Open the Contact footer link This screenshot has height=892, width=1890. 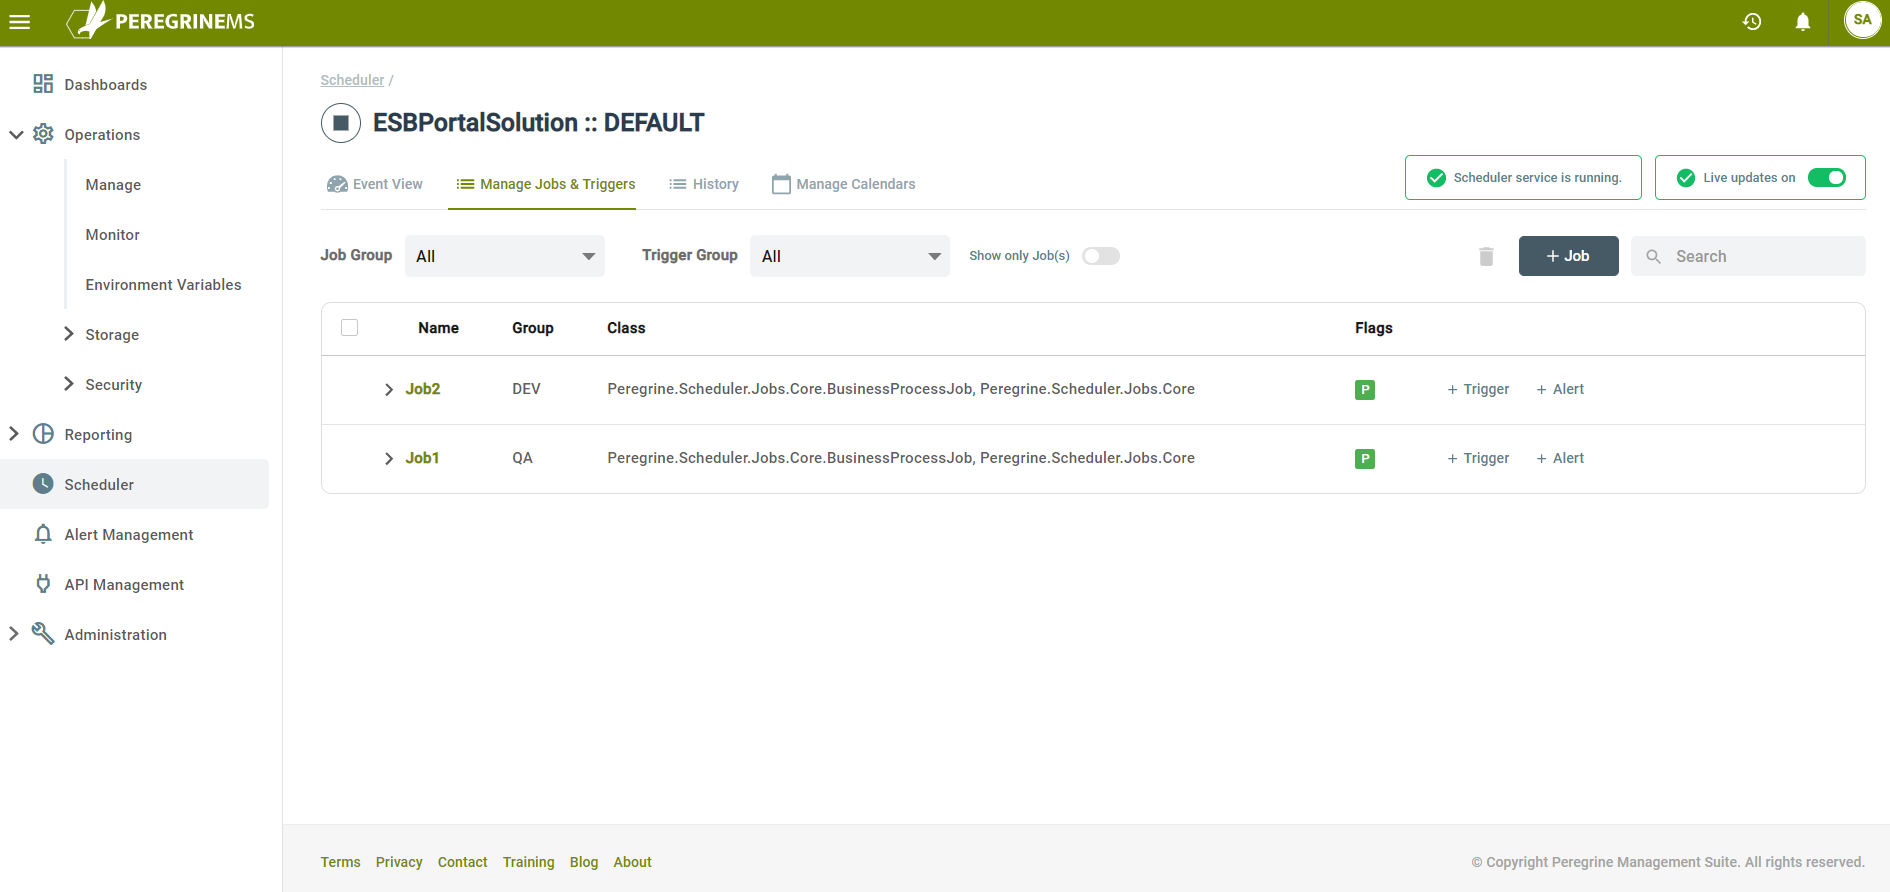[x=462, y=862]
